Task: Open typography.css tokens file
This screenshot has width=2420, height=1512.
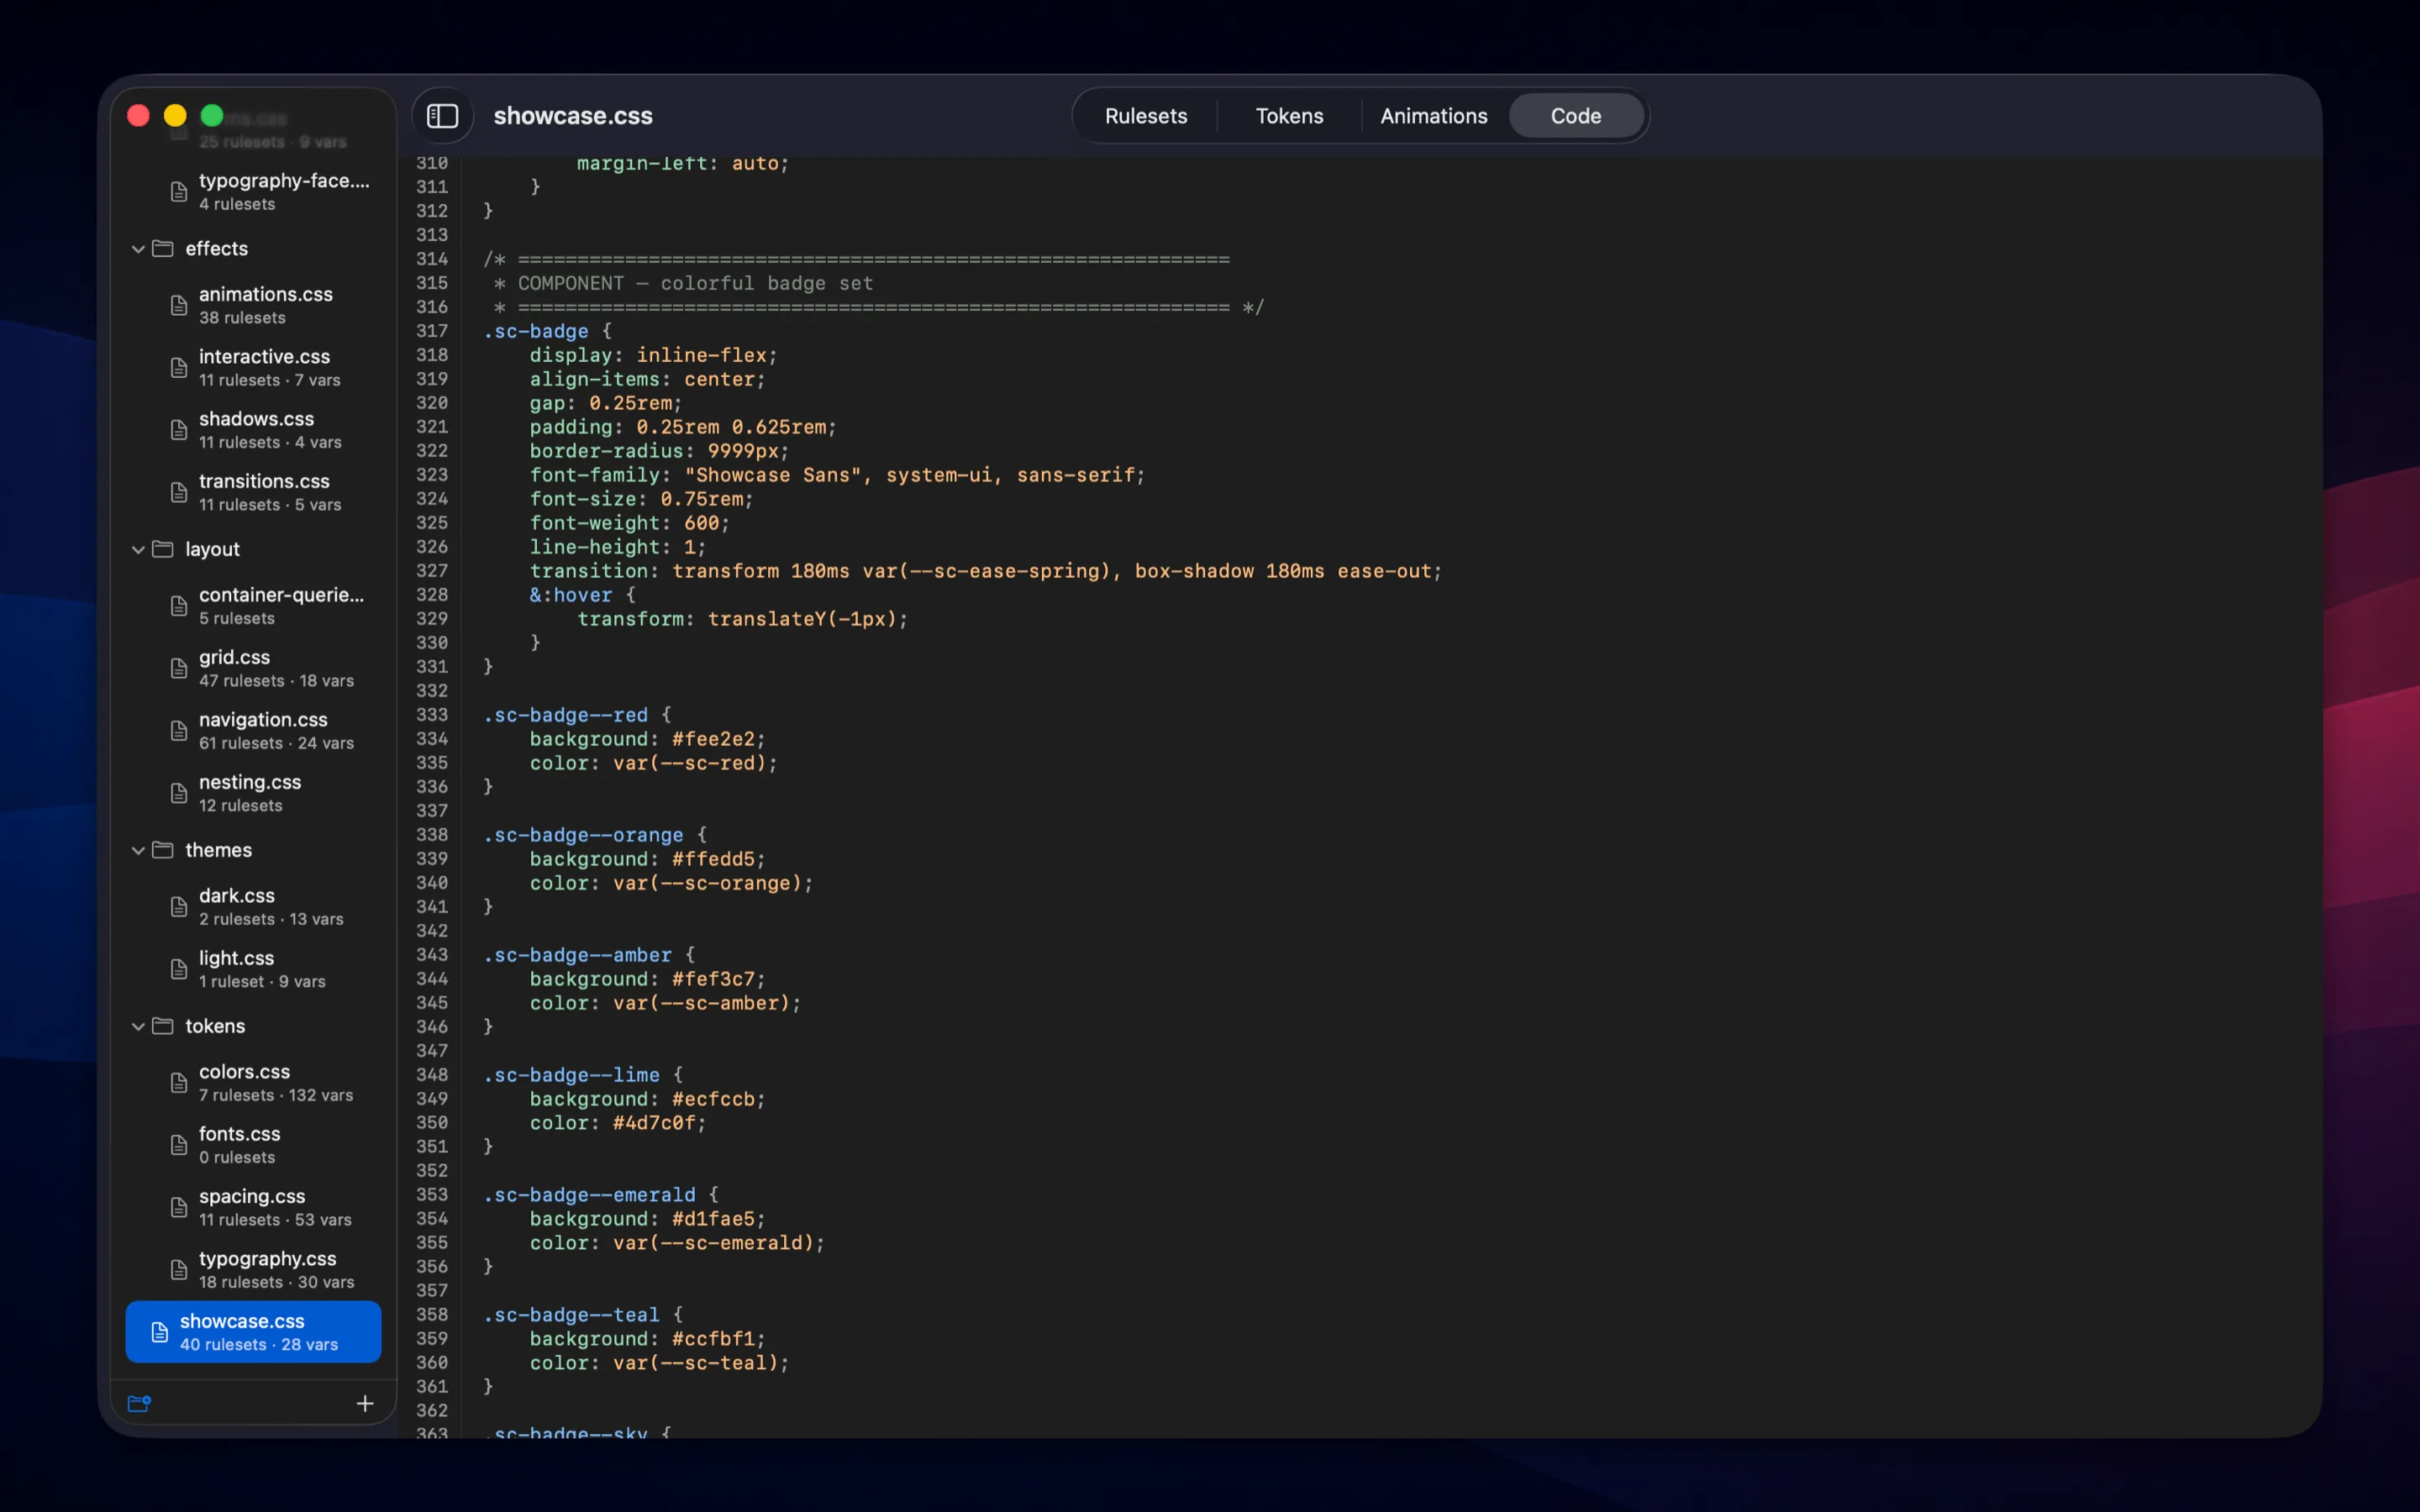Action: (253, 1270)
